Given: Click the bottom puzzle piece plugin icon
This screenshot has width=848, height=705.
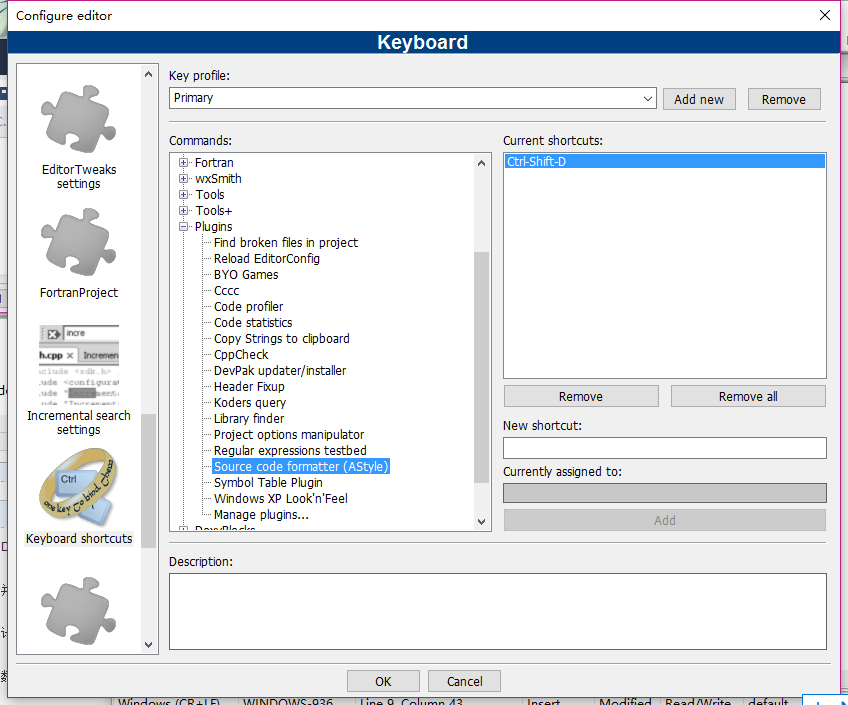Looking at the screenshot, I should tap(79, 611).
